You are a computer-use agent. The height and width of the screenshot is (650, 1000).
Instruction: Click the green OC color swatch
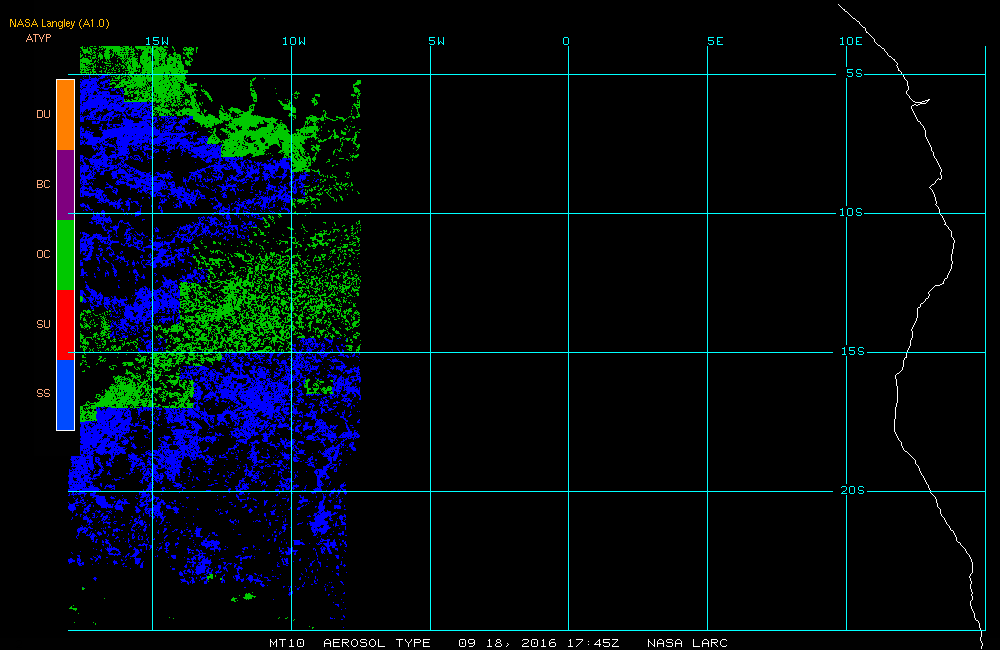(x=66, y=255)
